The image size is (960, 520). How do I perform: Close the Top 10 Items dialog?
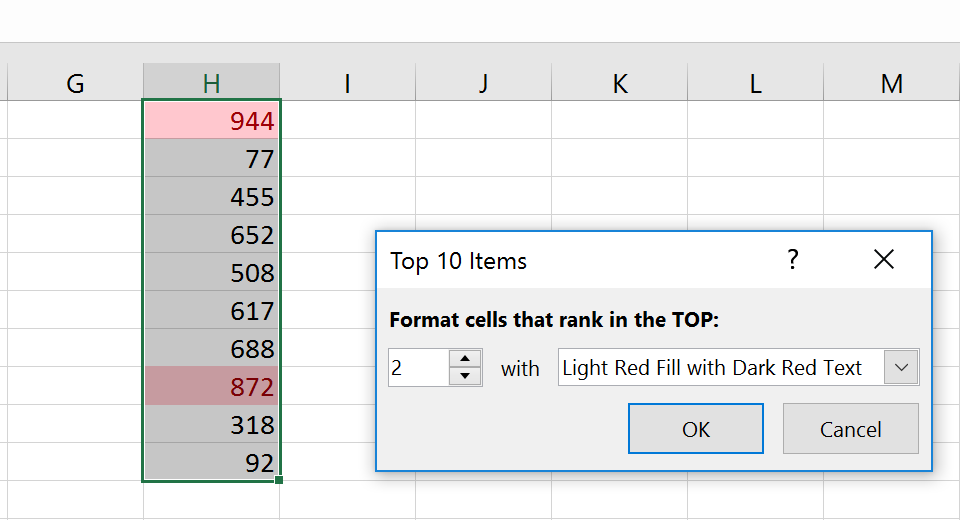(x=883, y=260)
